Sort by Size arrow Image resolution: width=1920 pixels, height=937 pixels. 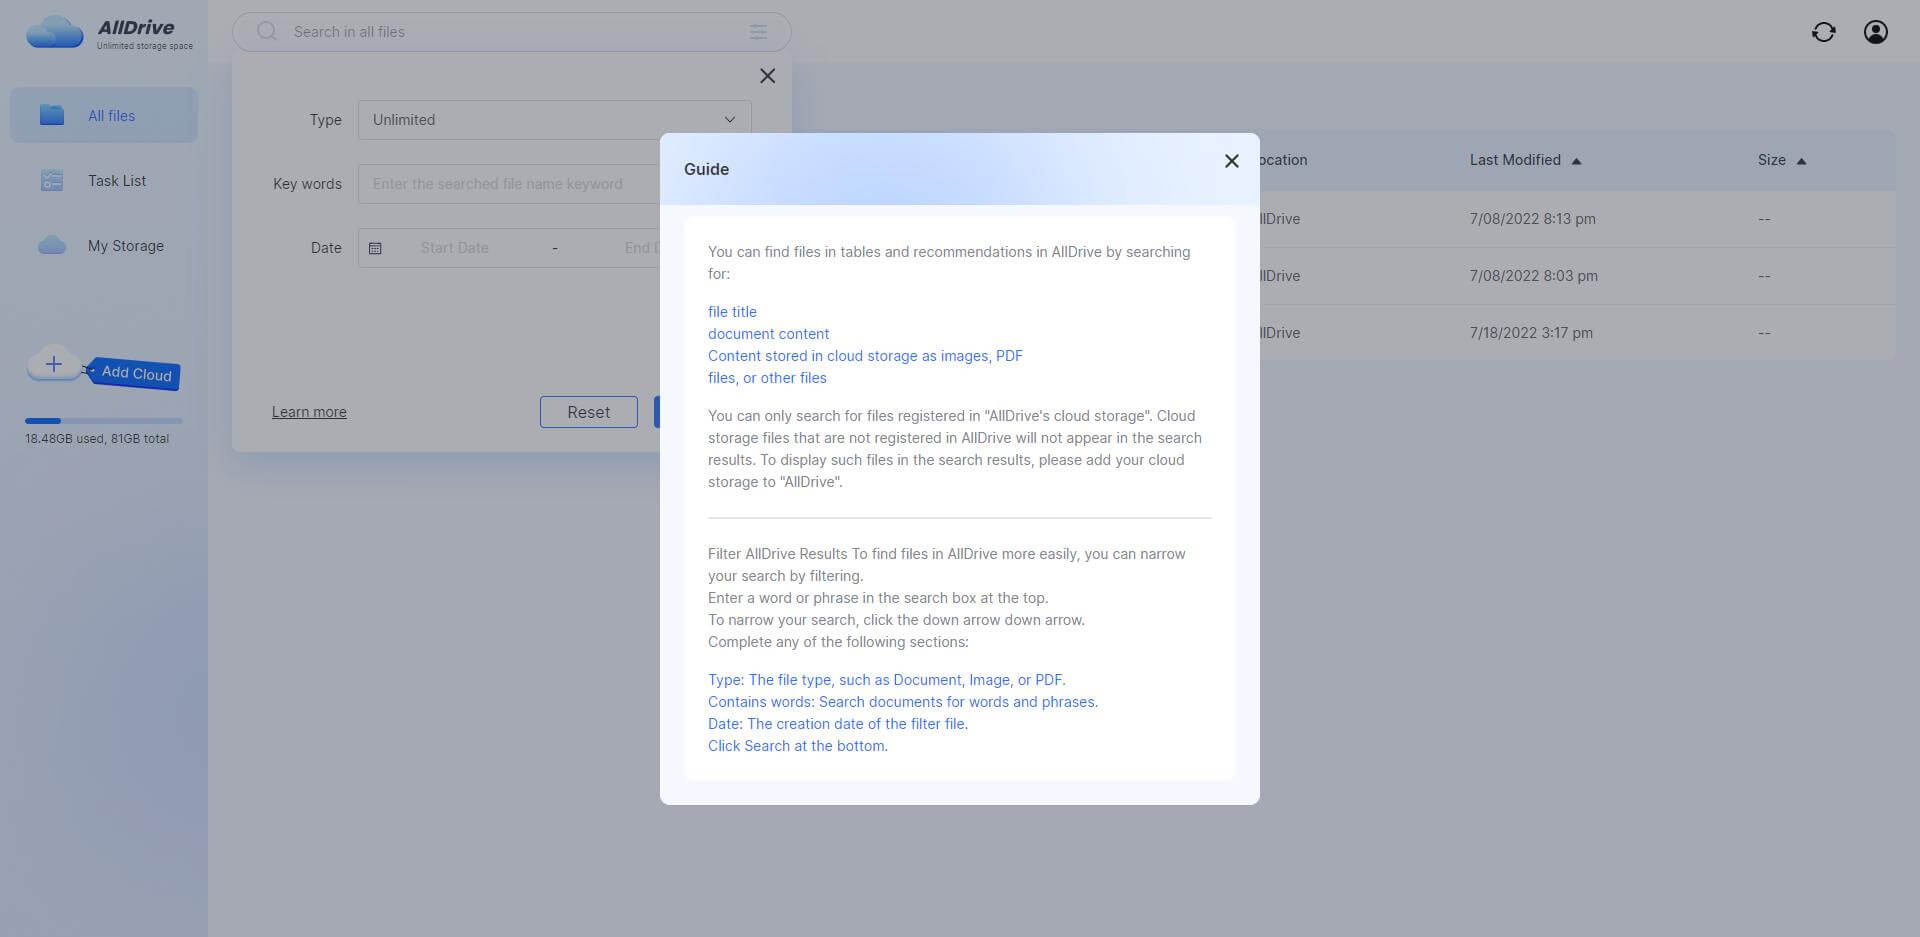point(1801,161)
